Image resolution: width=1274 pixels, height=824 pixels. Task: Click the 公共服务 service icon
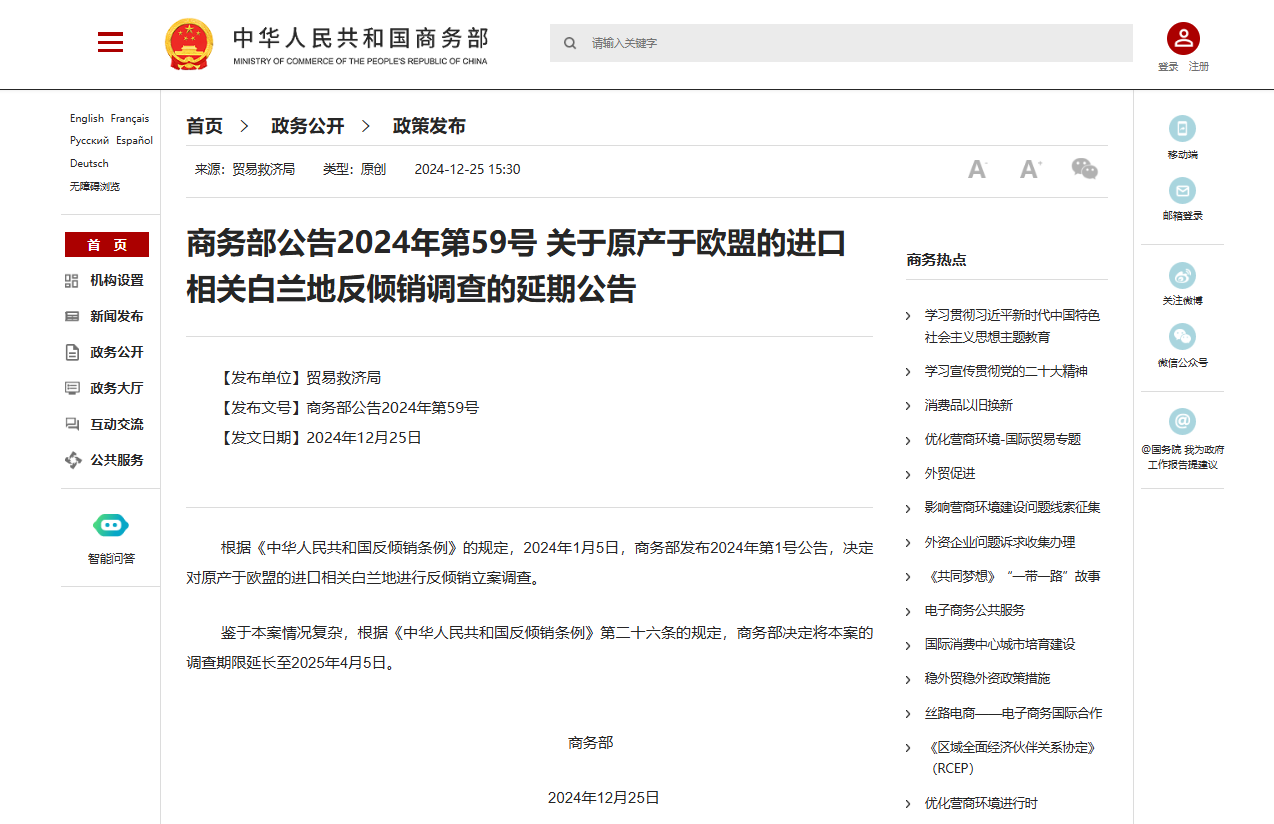pos(72,460)
